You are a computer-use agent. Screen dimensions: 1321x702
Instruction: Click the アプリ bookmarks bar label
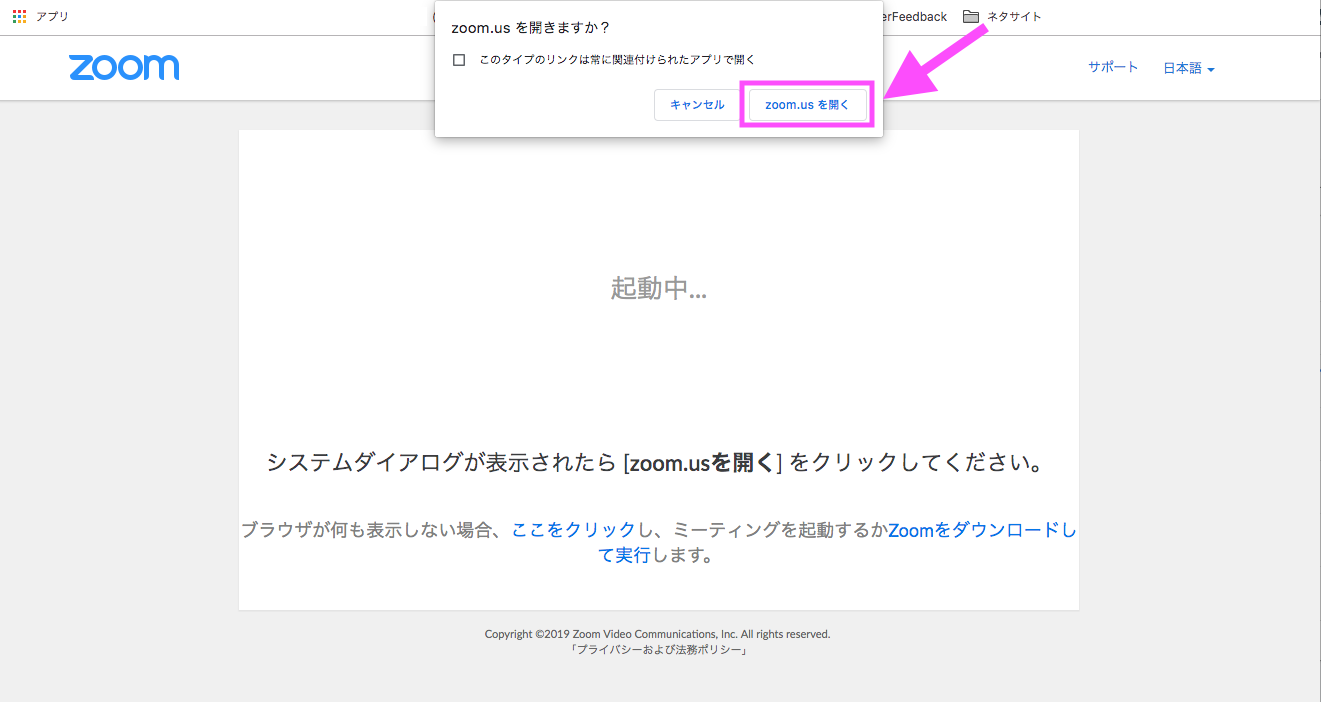[52, 16]
